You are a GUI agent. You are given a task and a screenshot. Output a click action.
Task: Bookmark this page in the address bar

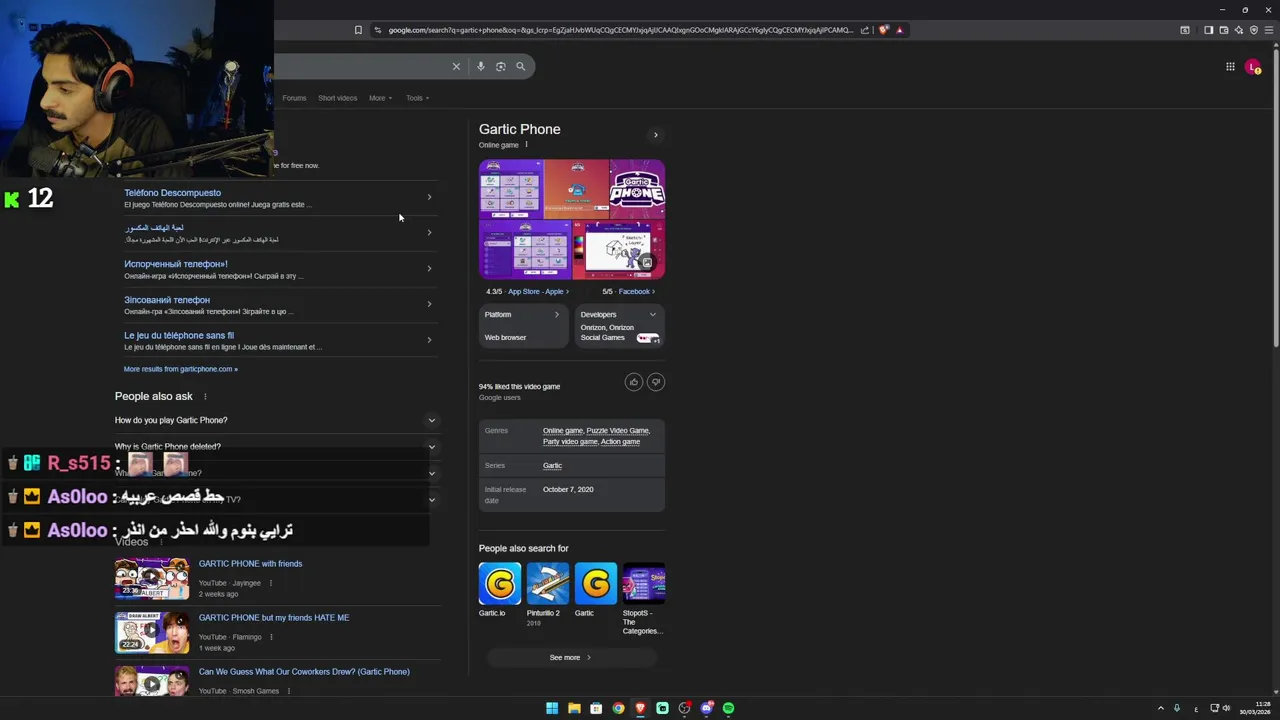[358, 30]
